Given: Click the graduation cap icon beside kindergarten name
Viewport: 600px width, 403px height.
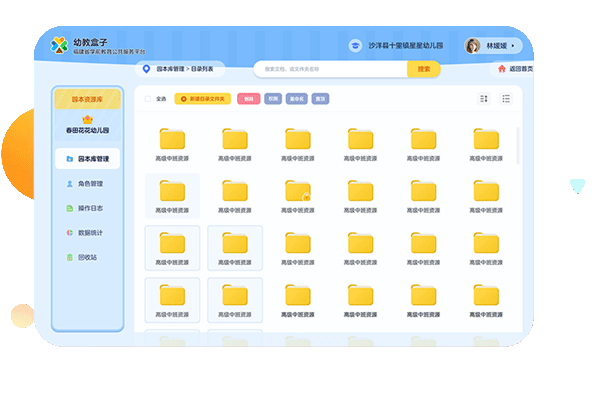Looking at the screenshot, I should [355, 46].
